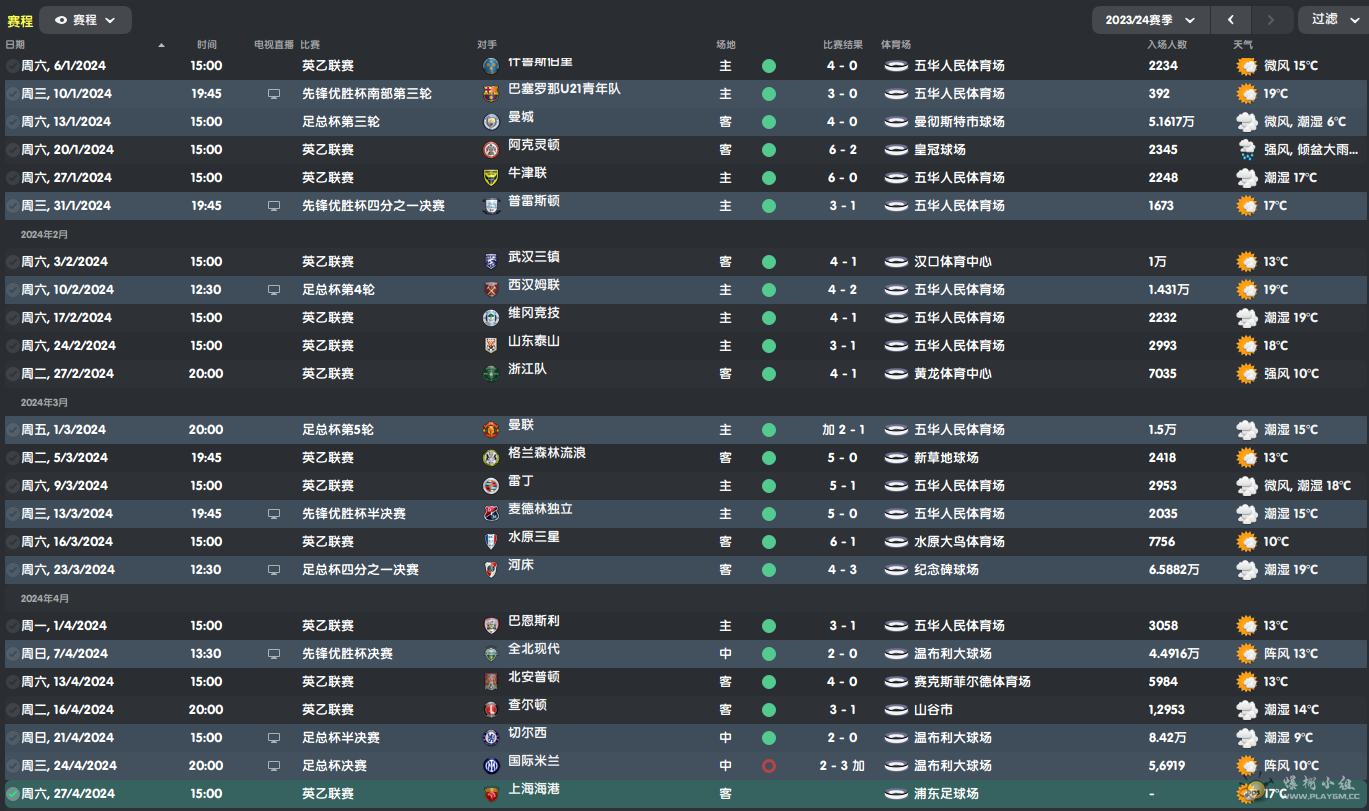Click the 上海海港 club badge
The image size is (1369, 811).
click(x=491, y=794)
